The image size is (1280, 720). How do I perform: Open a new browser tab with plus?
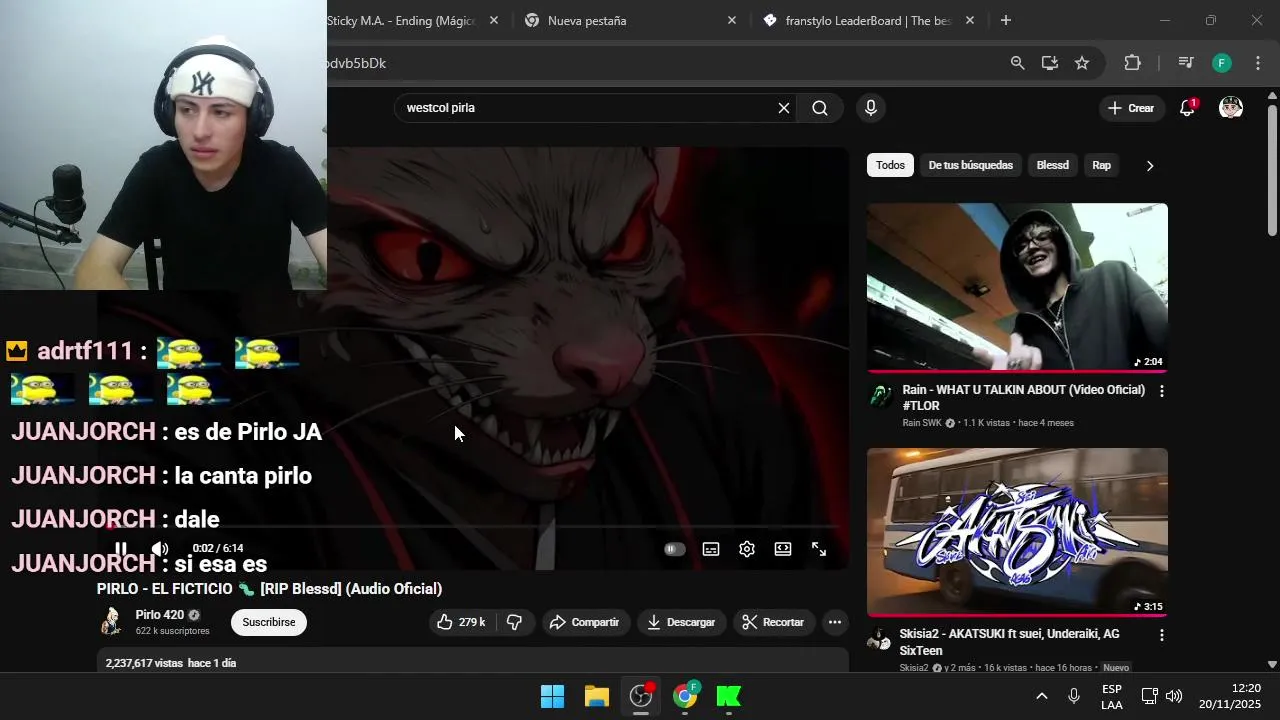1005,20
